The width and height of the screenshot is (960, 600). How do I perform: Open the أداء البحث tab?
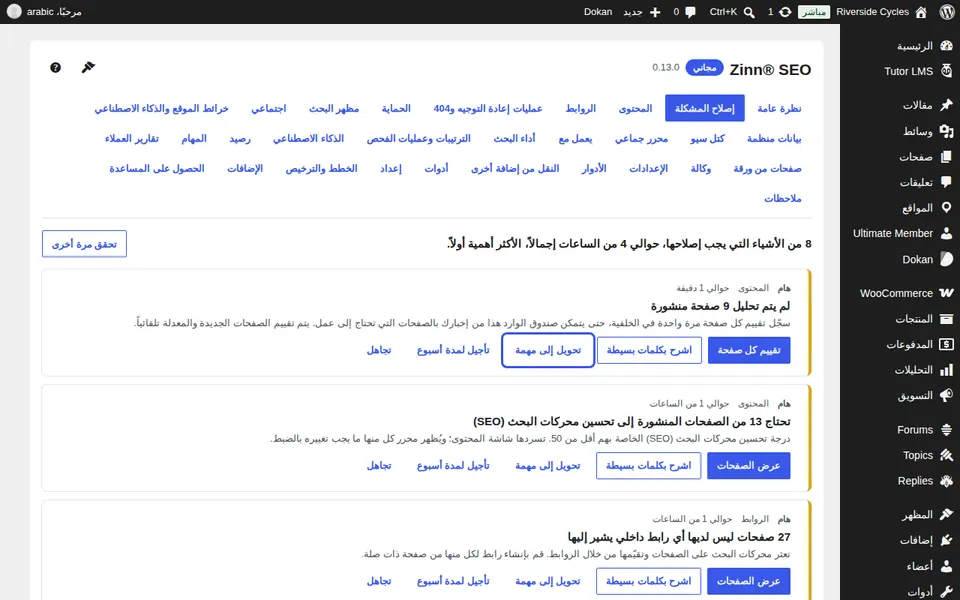click(x=514, y=138)
